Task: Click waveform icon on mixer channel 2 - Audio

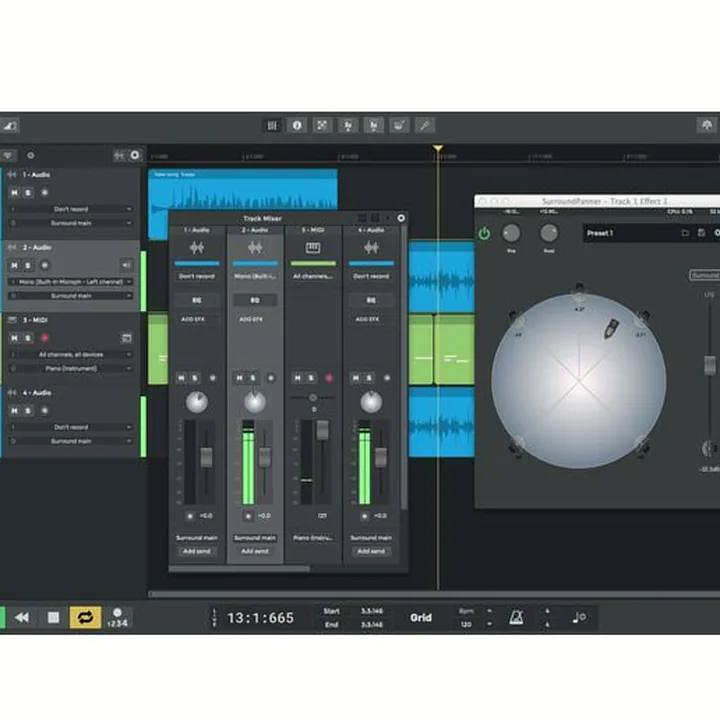Action: tap(255, 248)
